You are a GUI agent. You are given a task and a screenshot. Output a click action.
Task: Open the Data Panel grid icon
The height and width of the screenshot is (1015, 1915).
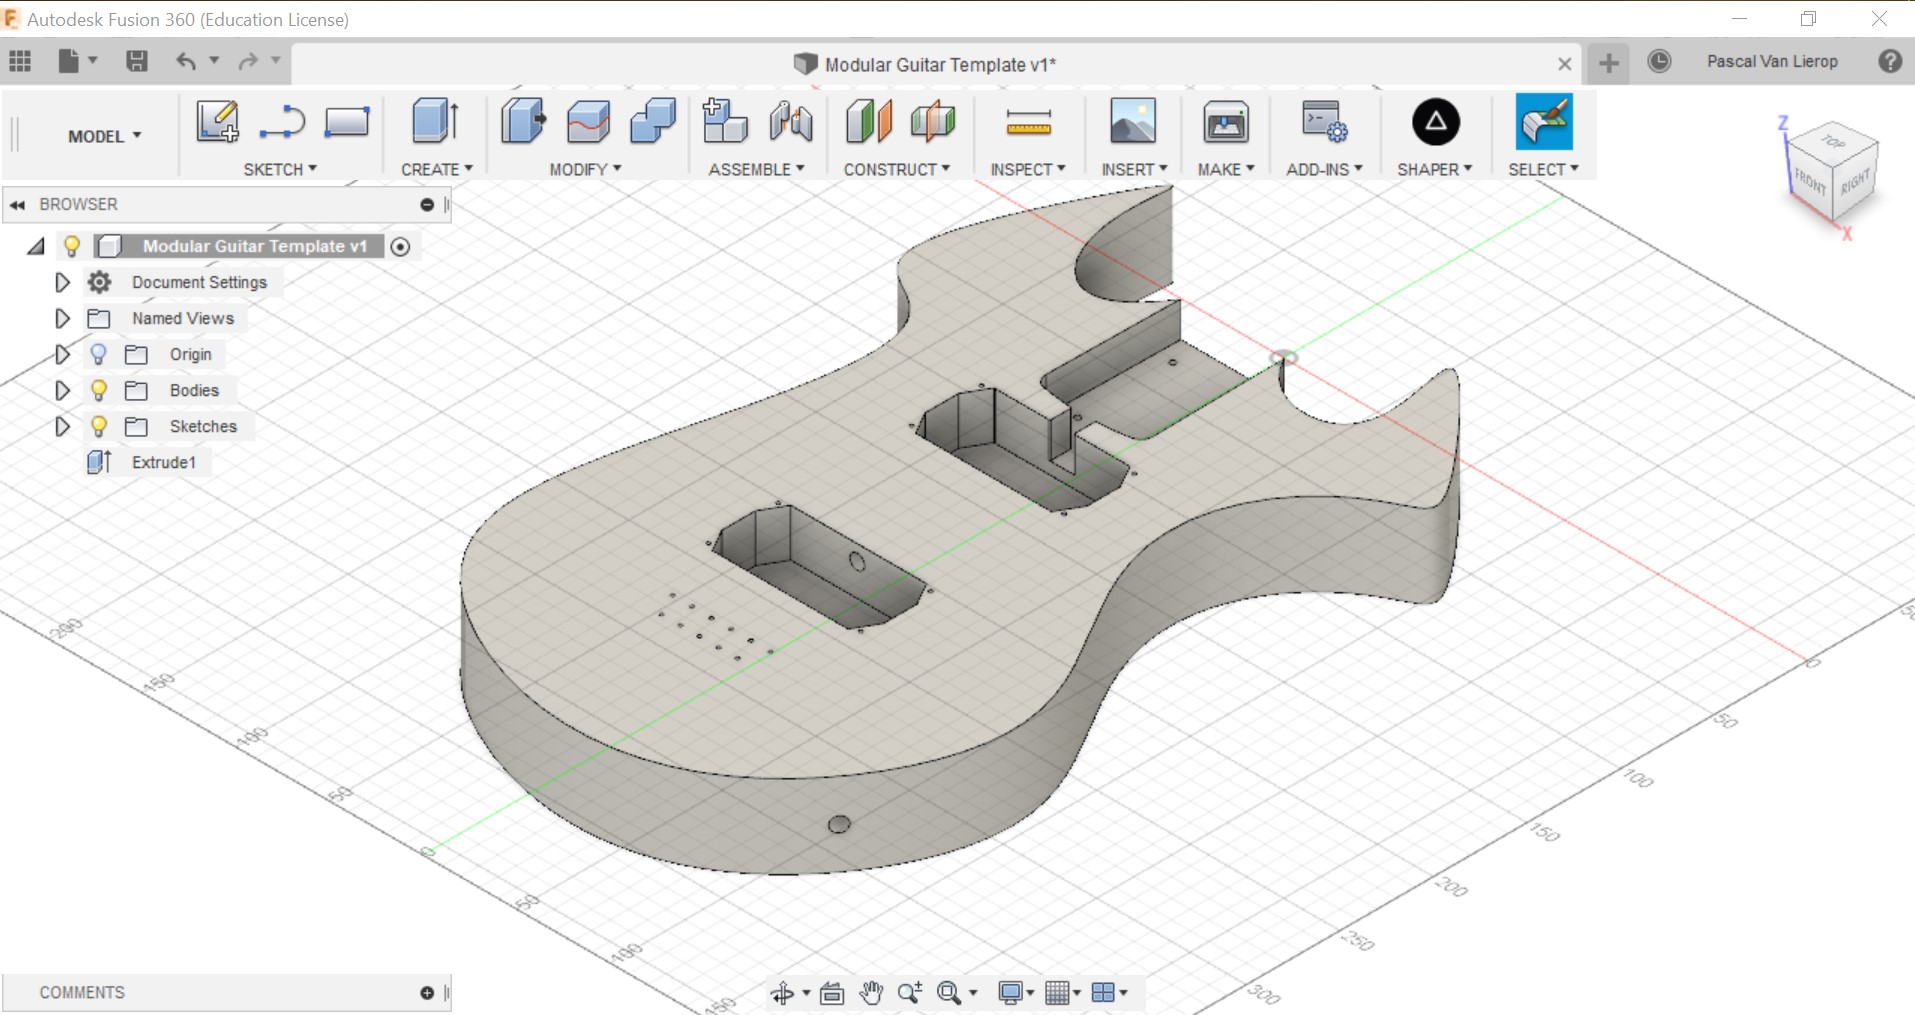20,62
